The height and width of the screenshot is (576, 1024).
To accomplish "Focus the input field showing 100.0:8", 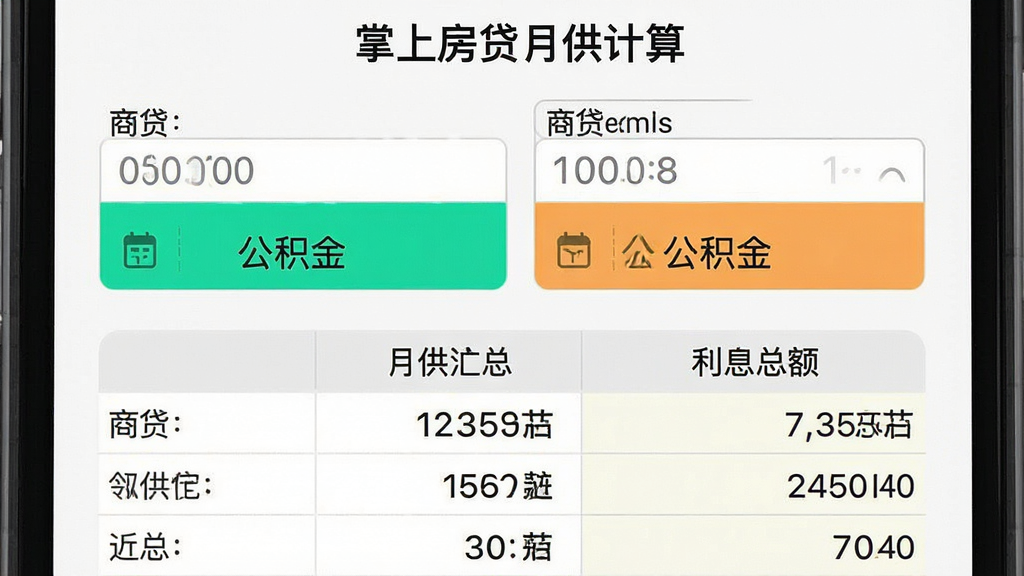I will [x=729, y=171].
